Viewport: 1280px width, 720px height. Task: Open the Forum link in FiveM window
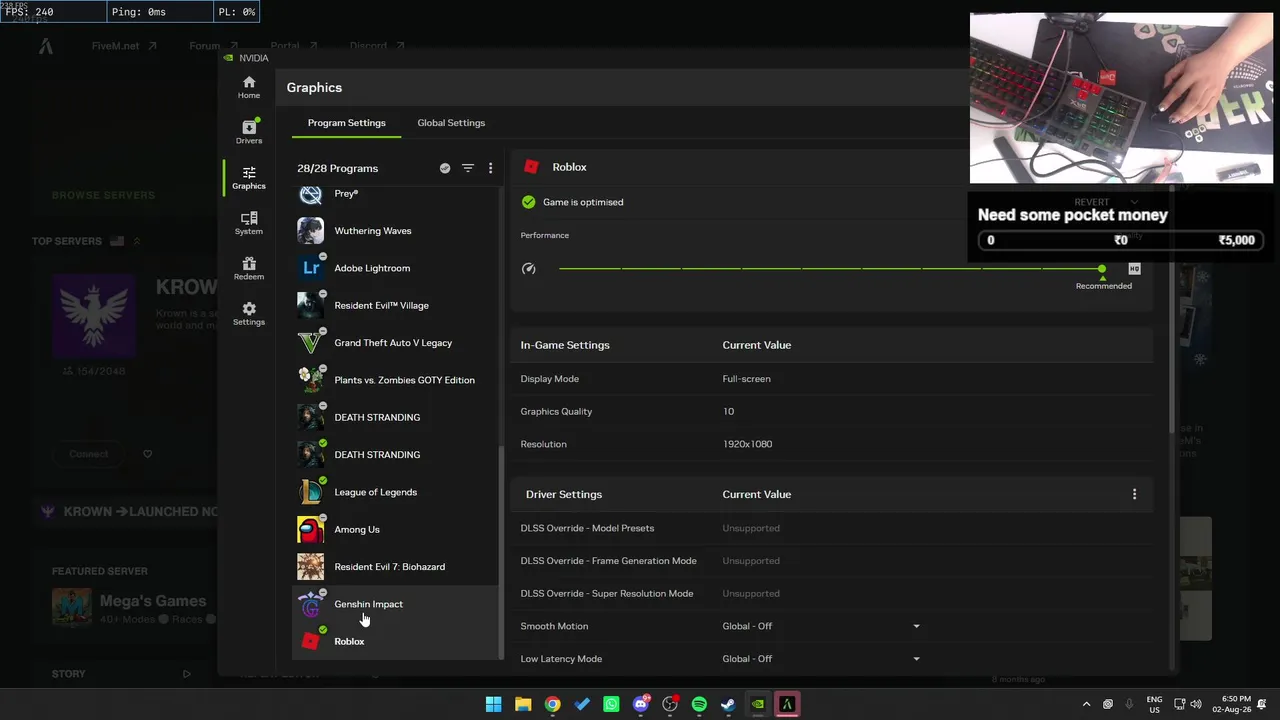coord(213,46)
